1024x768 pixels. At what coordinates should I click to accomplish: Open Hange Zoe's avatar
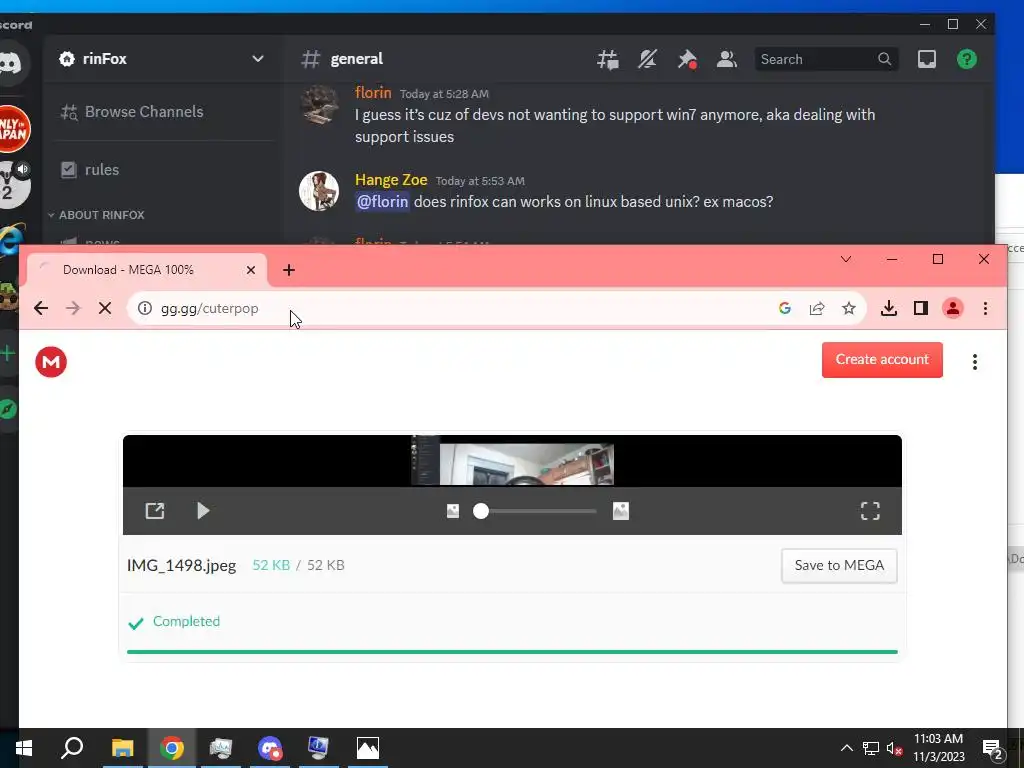[x=319, y=191]
